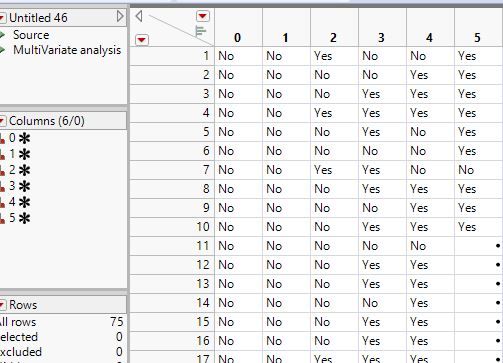Open rows red triangle menu in grid corner
The width and height of the screenshot is (503, 363).
coord(142,40)
